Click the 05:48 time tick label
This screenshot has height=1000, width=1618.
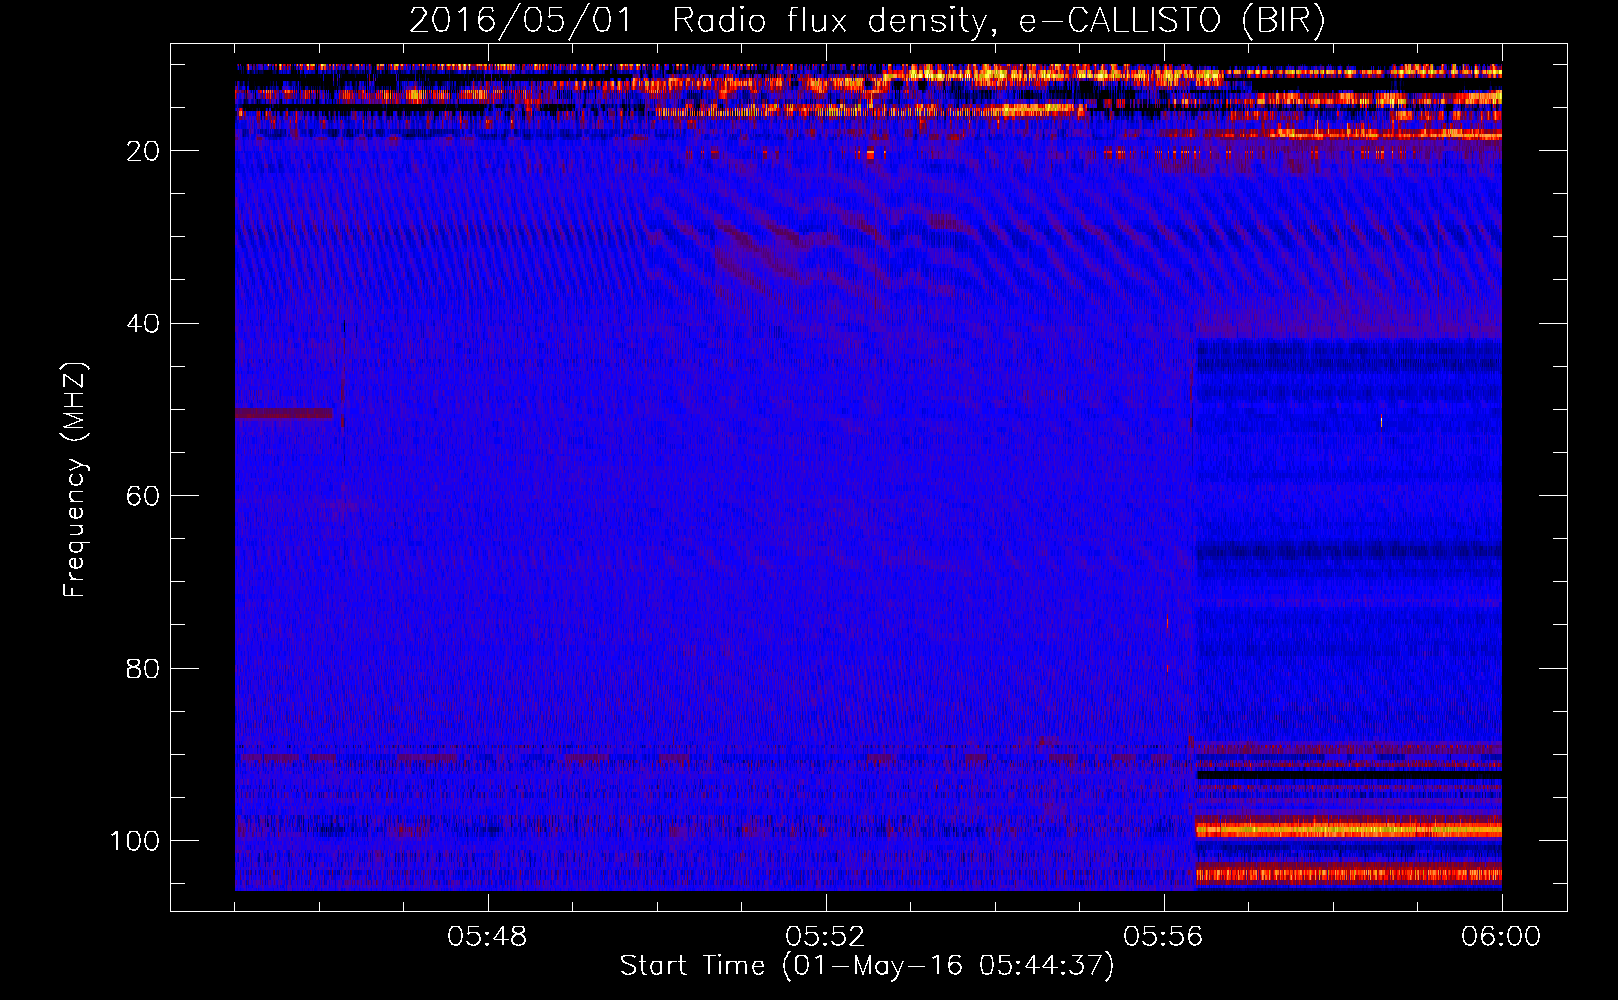(488, 937)
